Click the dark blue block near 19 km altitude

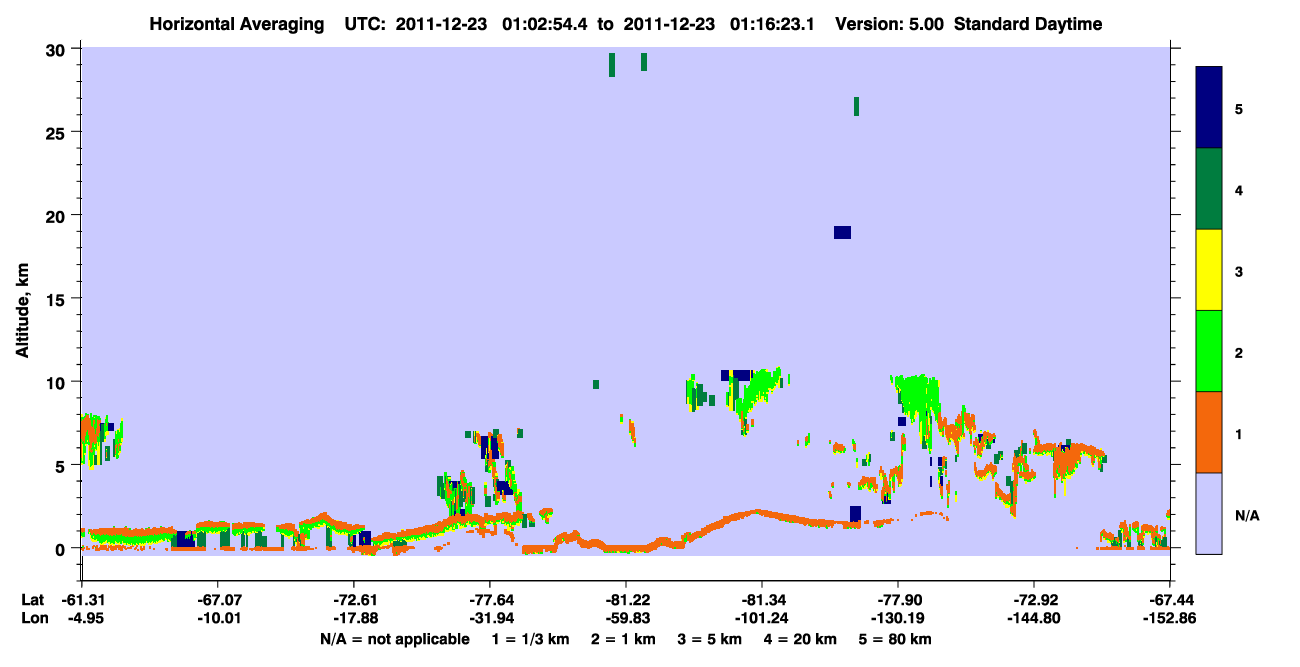[842, 233]
